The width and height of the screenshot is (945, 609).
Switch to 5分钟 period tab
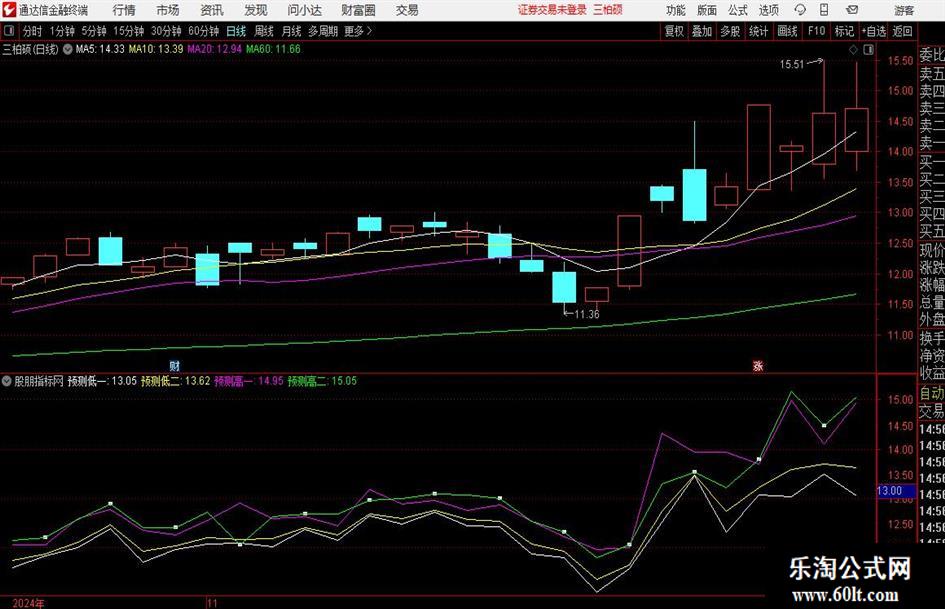[94, 31]
